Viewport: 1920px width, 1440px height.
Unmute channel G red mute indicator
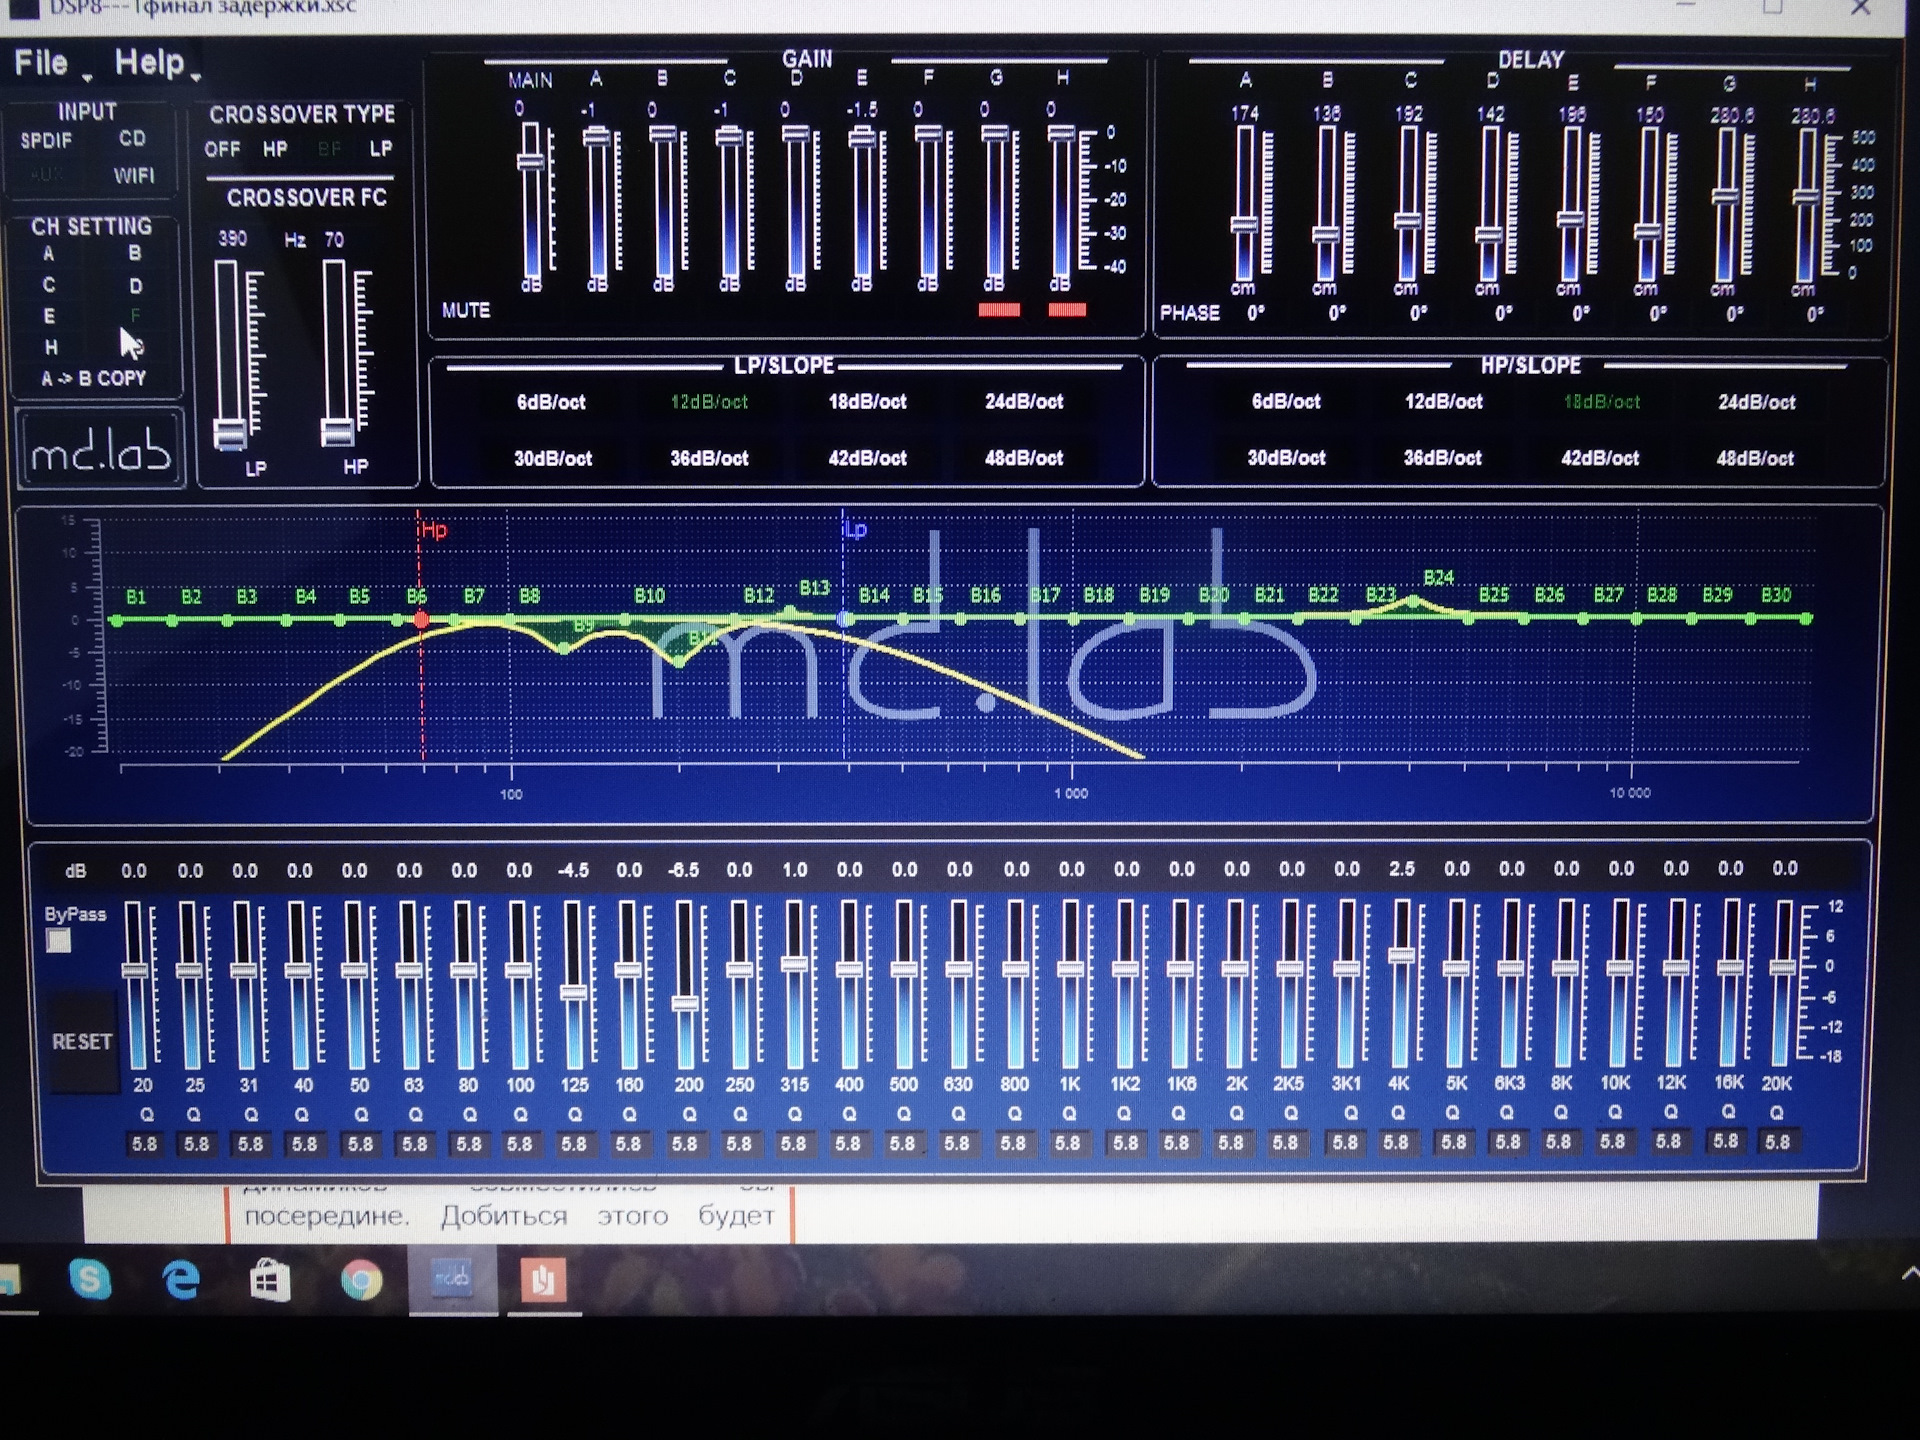pos(999,310)
